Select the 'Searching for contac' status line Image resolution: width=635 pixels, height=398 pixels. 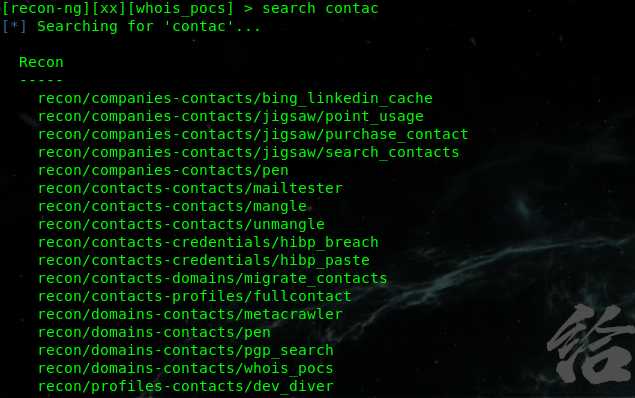pyautogui.click(x=131, y=27)
